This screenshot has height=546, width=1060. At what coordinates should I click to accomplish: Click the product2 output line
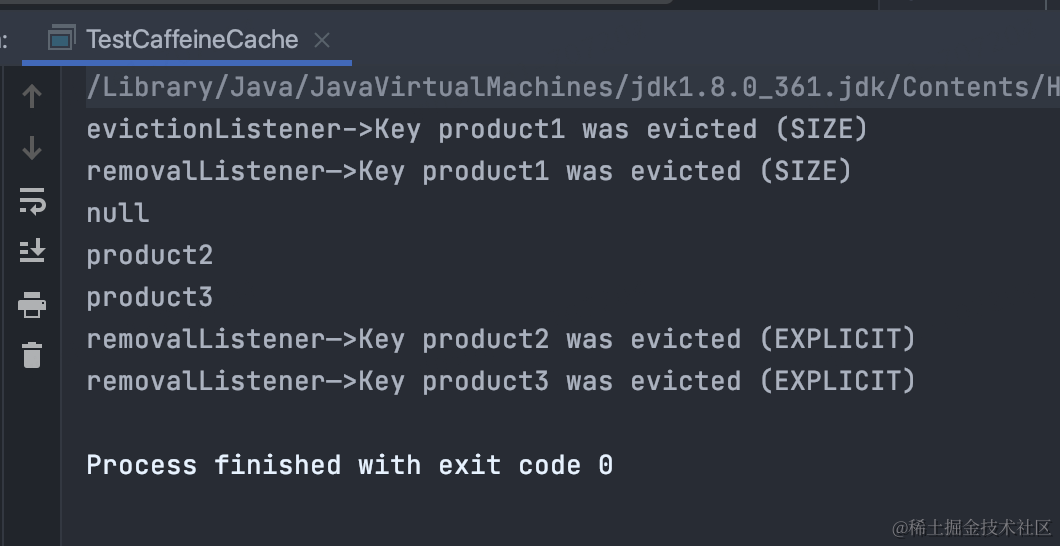[149, 255]
